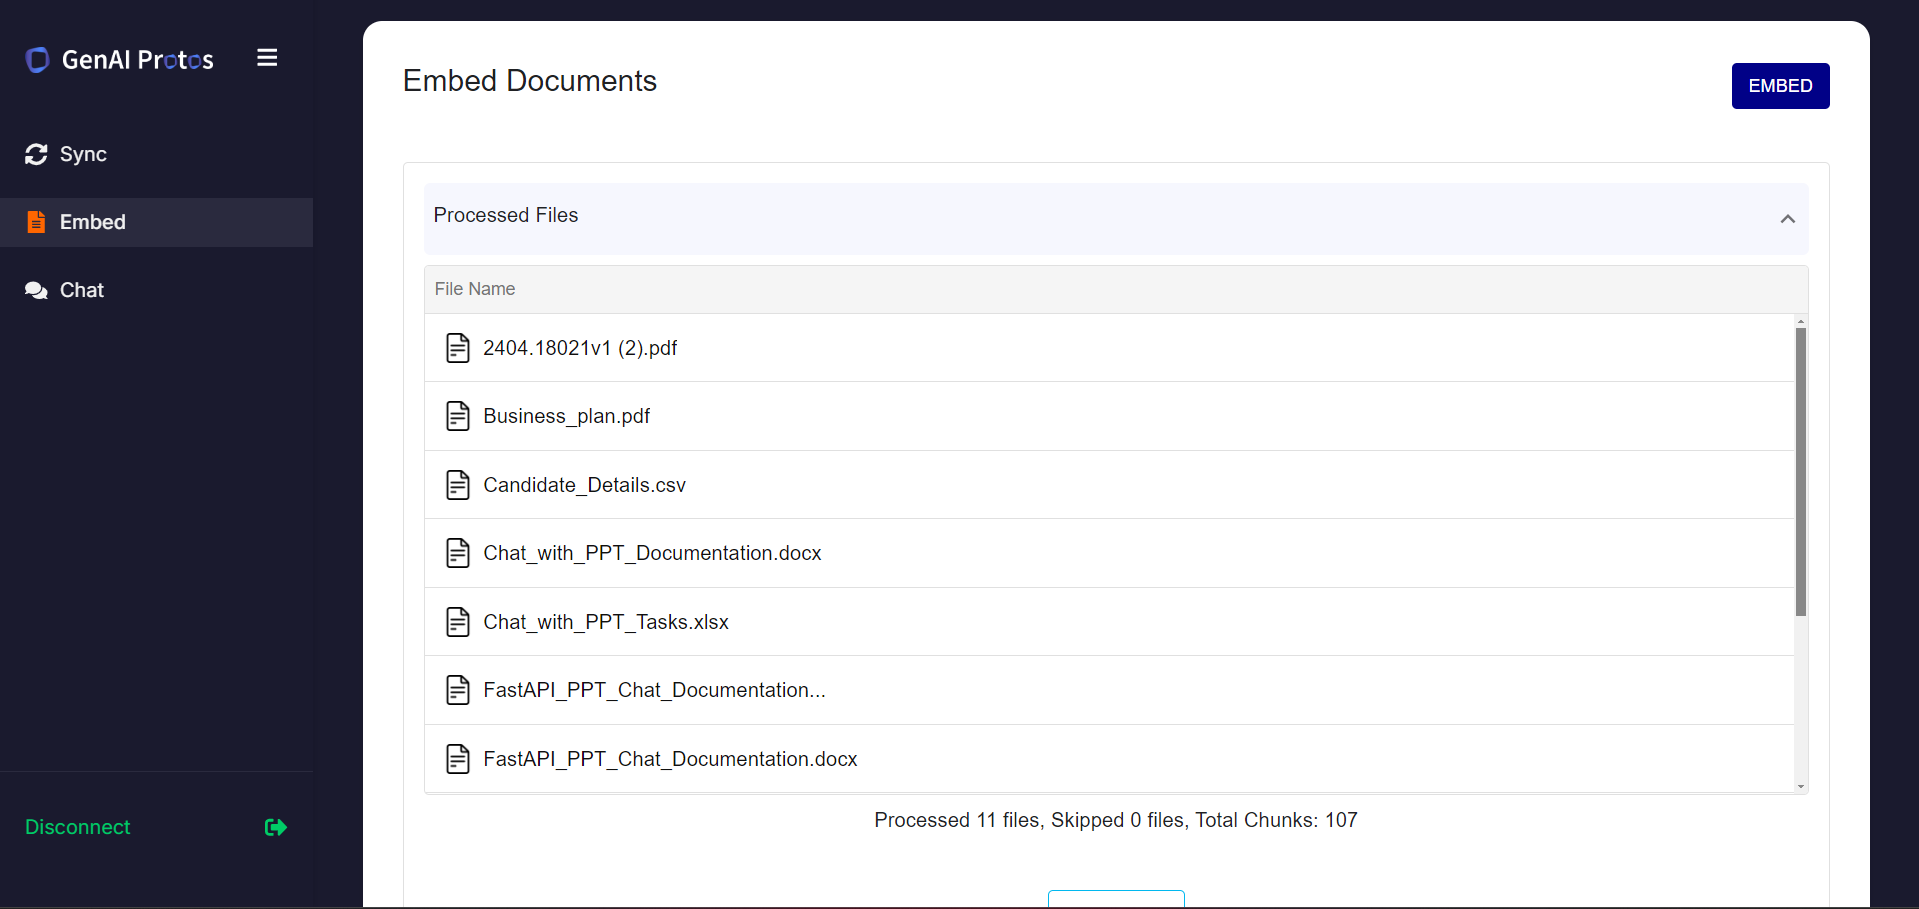Image resolution: width=1919 pixels, height=909 pixels.
Task: Click the file list scroll-up arrow
Action: point(1801,322)
